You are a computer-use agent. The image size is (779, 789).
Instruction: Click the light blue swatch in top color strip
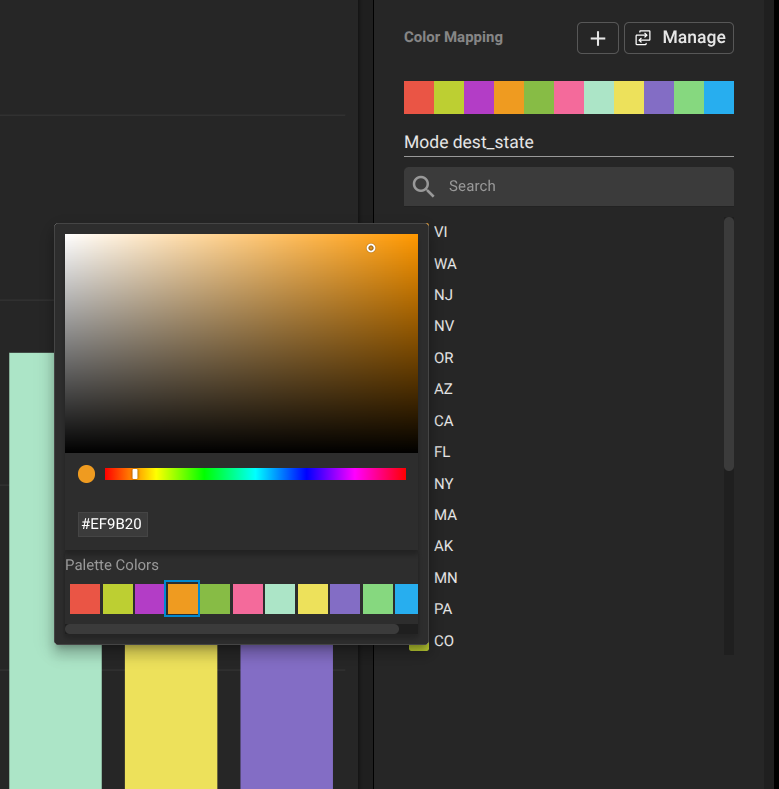[x=719, y=98]
